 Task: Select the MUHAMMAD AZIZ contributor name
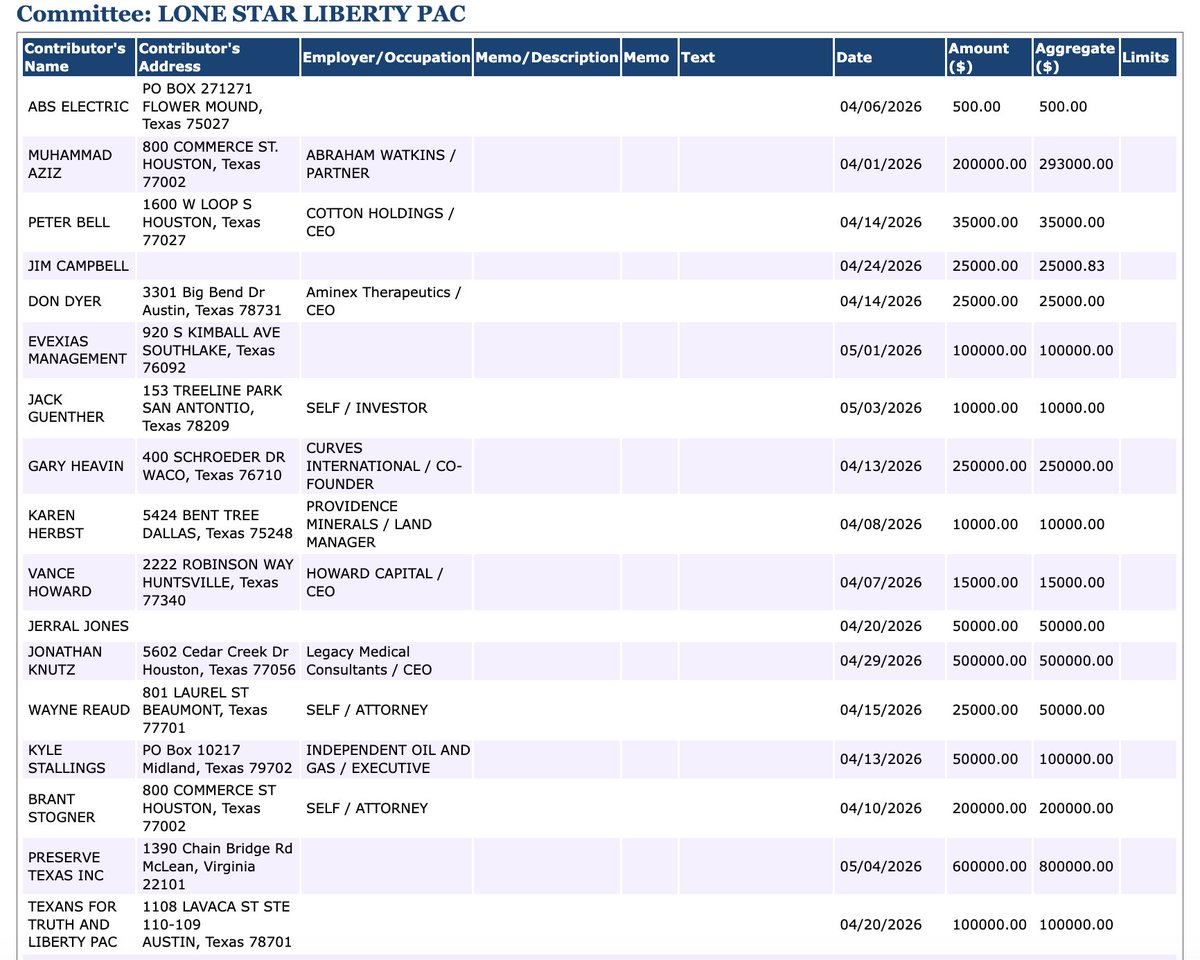point(70,164)
